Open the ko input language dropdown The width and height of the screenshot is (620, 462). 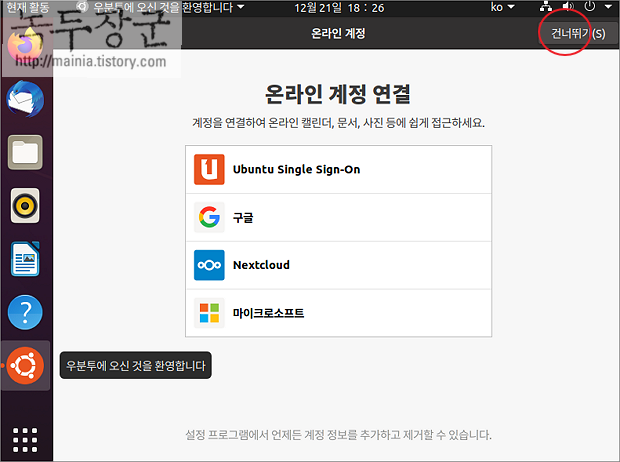point(503,7)
